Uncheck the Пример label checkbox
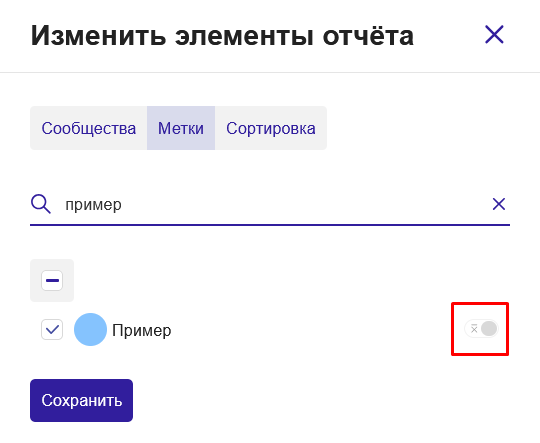The height and width of the screenshot is (443, 540). click(52, 329)
